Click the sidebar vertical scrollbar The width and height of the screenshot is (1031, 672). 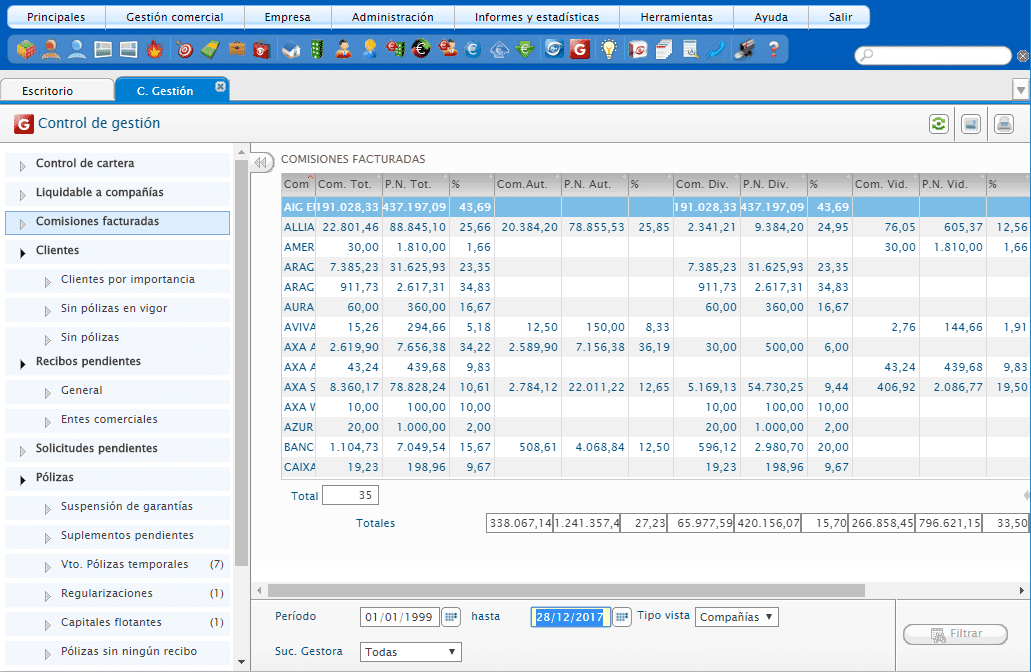pyautogui.click(x=241, y=360)
